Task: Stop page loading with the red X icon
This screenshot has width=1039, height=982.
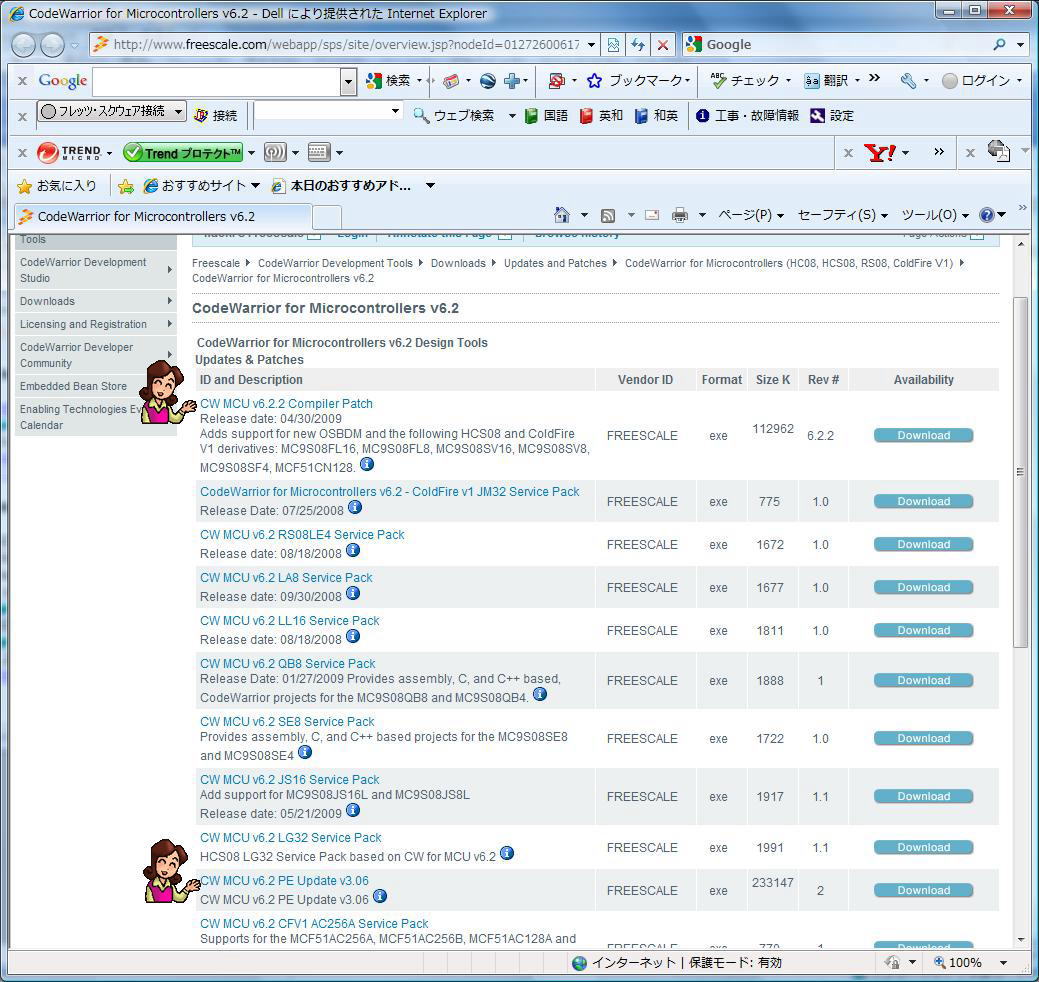Action: tap(662, 45)
